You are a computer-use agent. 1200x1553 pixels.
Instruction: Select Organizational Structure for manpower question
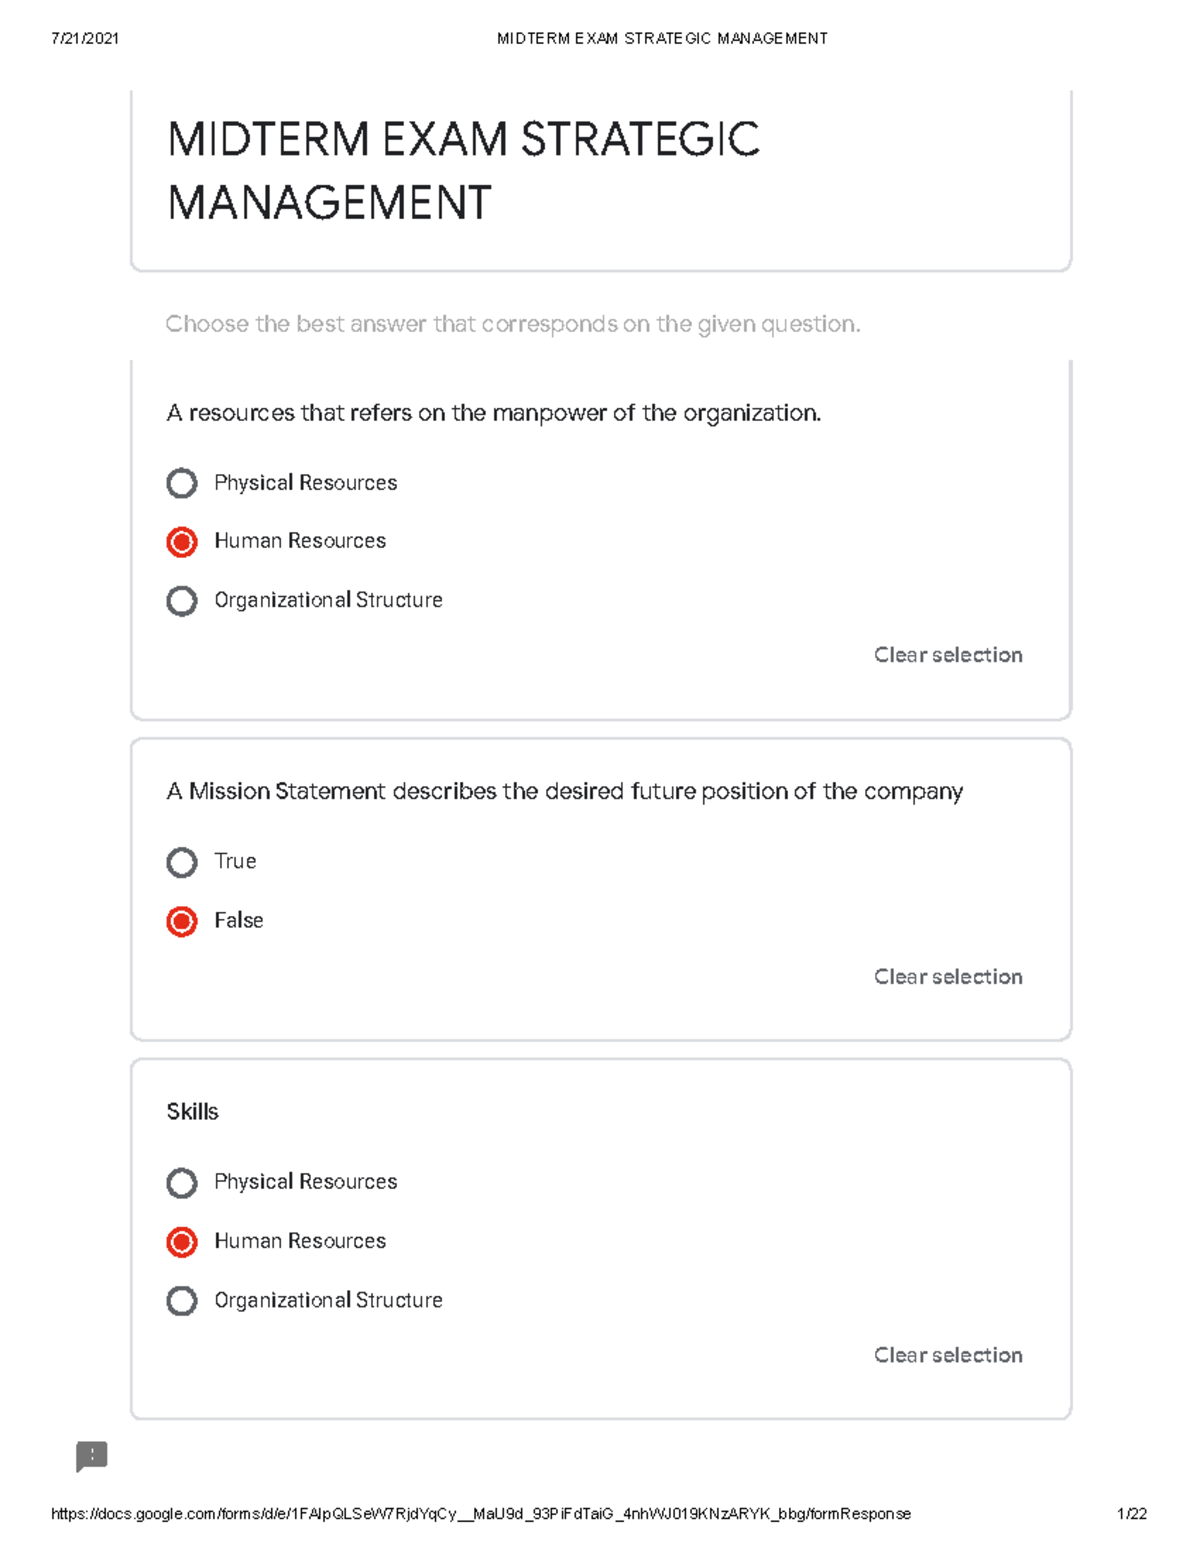coord(181,601)
